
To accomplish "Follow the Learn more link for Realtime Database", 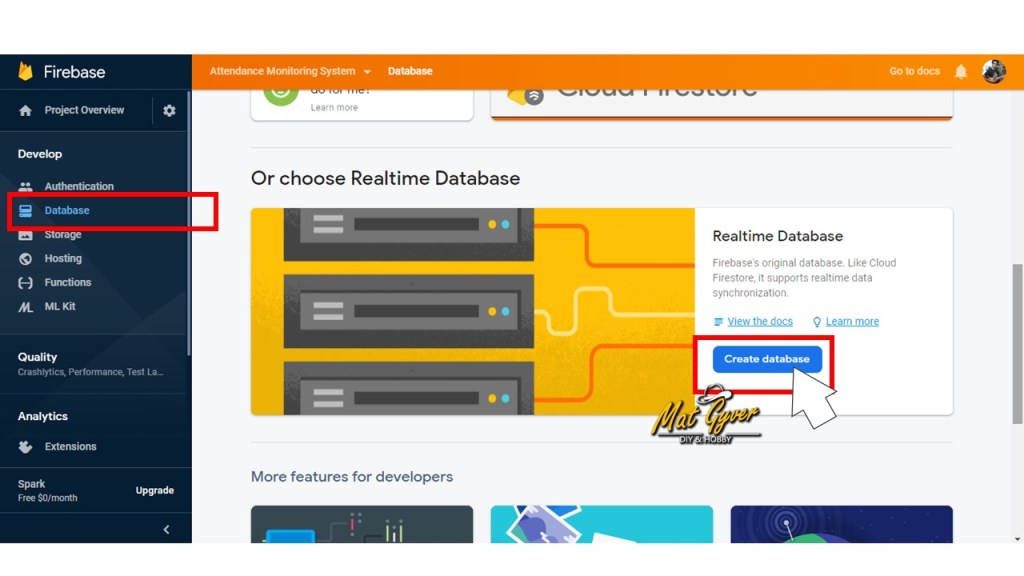I will 852,322.
